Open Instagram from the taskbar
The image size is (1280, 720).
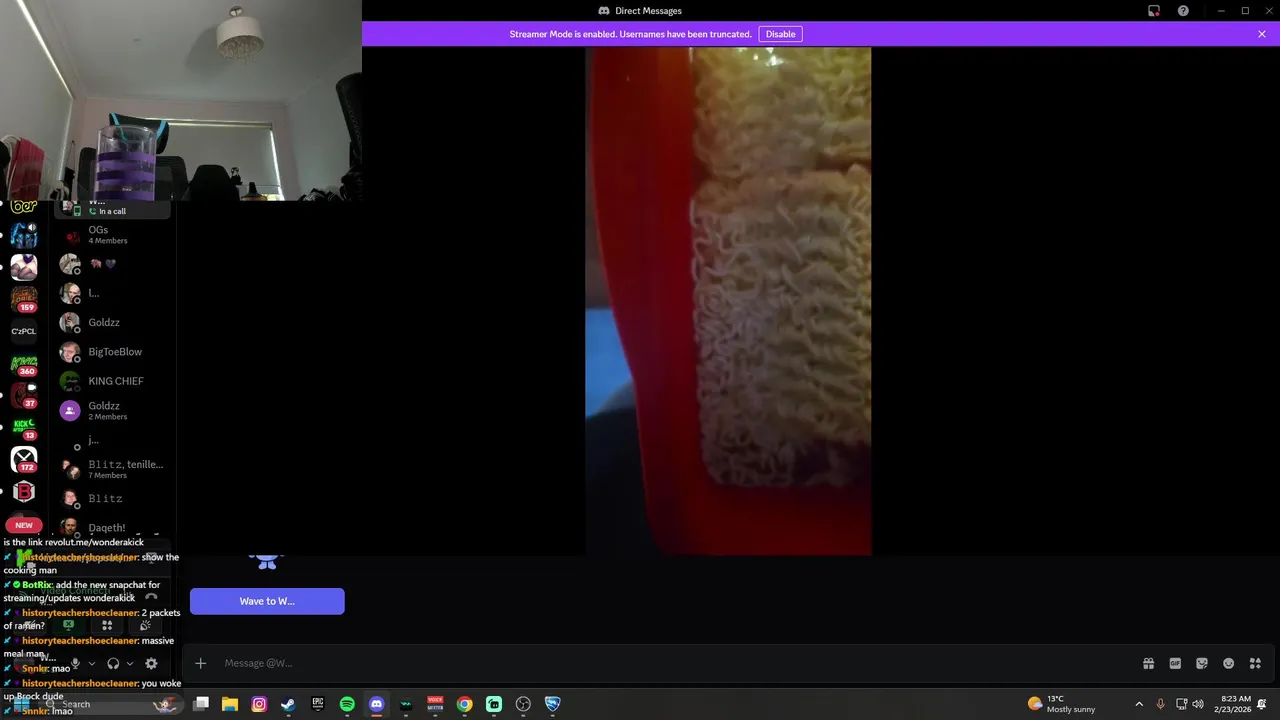pyautogui.click(x=259, y=704)
